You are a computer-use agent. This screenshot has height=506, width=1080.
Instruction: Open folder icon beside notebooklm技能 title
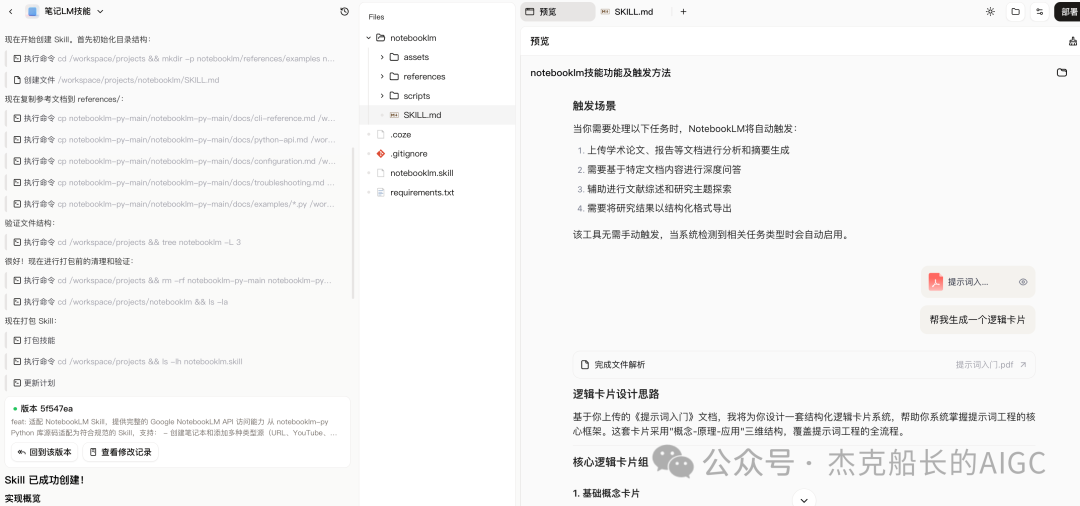[x=1062, y=72]
